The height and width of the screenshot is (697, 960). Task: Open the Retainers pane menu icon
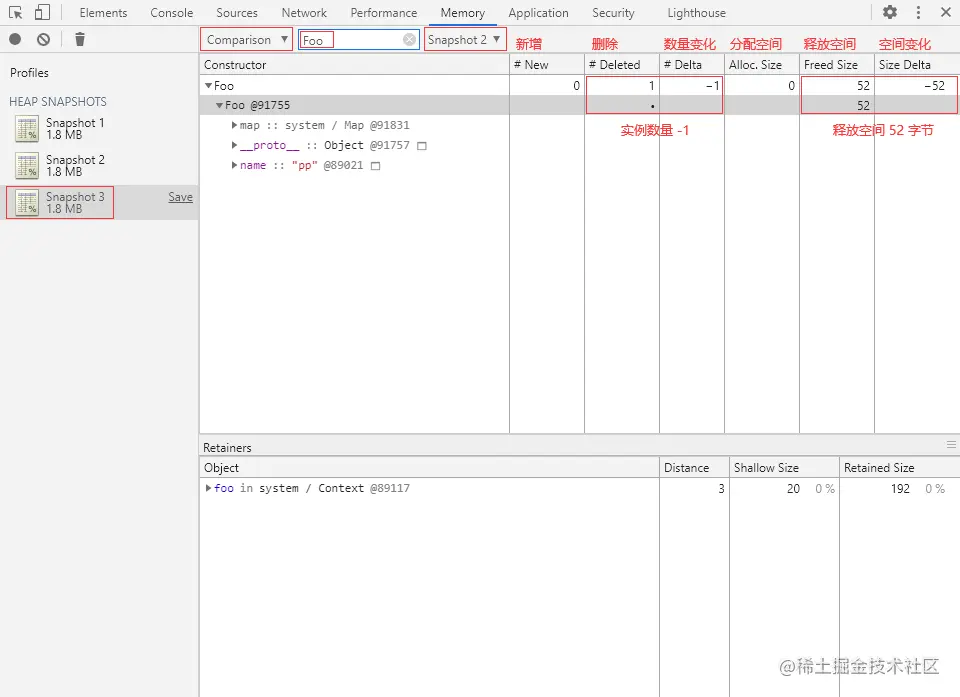pos(951,445)
